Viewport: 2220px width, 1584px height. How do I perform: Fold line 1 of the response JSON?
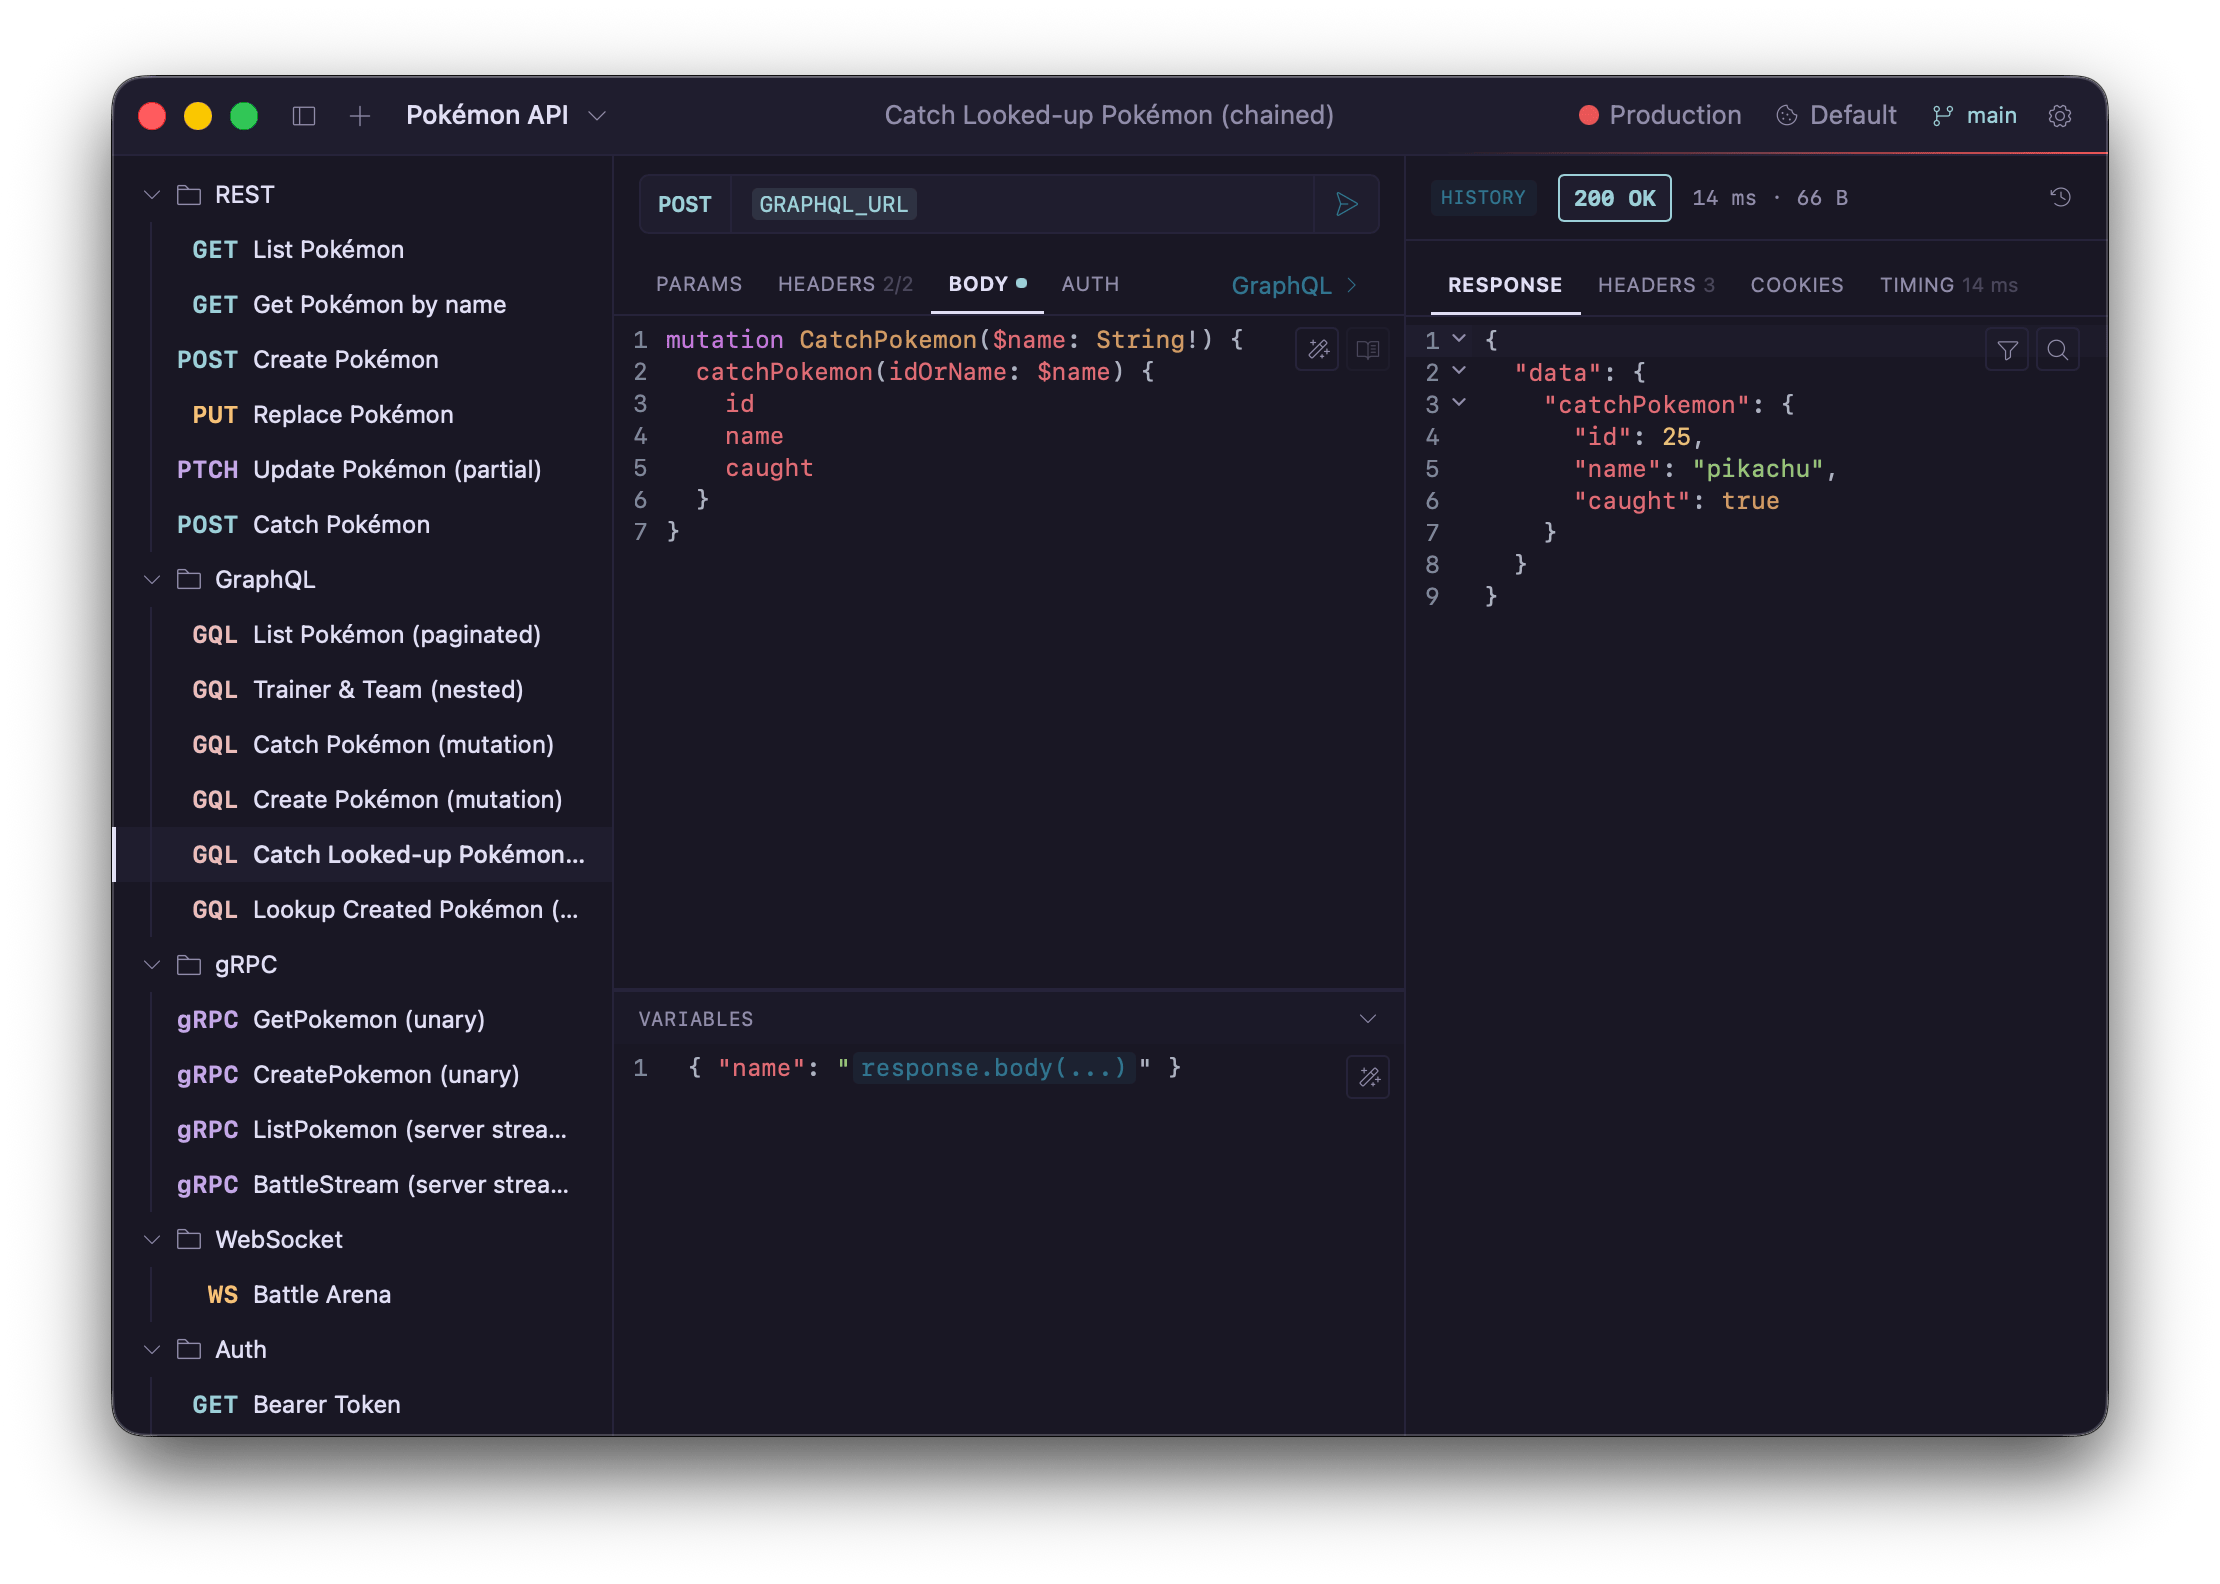(1459, 339)
